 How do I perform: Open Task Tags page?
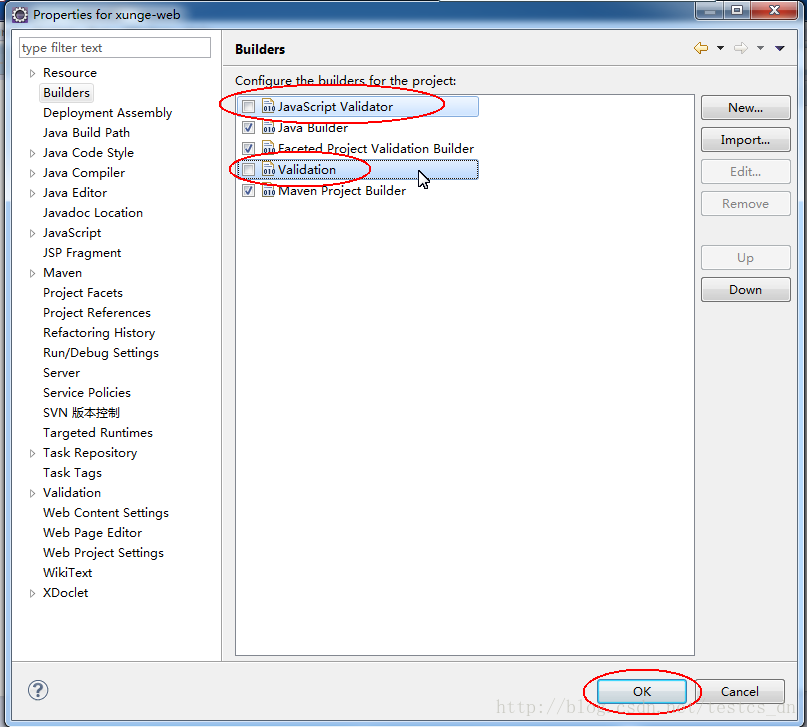(72, 473)
